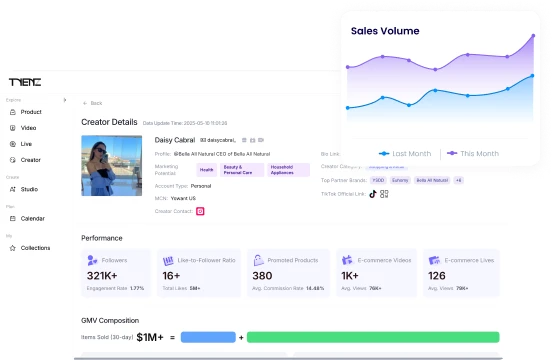Viewport: 552px width, 360px height.
Task: Click the 126 e-commerce lives value
Action: click(437, 276)
